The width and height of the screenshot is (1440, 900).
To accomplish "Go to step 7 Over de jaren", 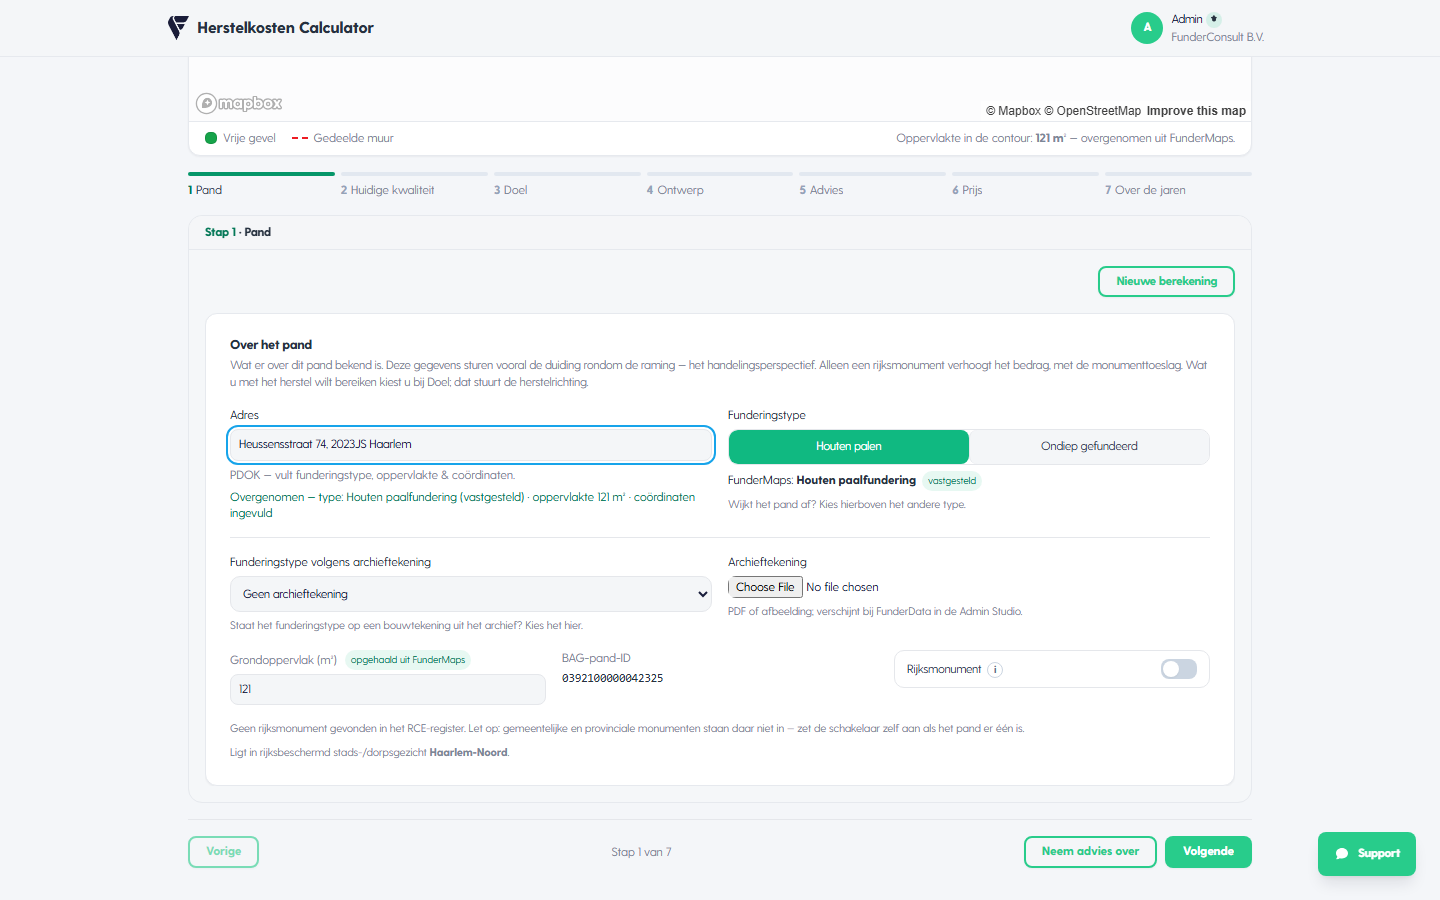I will (x=1178, y=183).
